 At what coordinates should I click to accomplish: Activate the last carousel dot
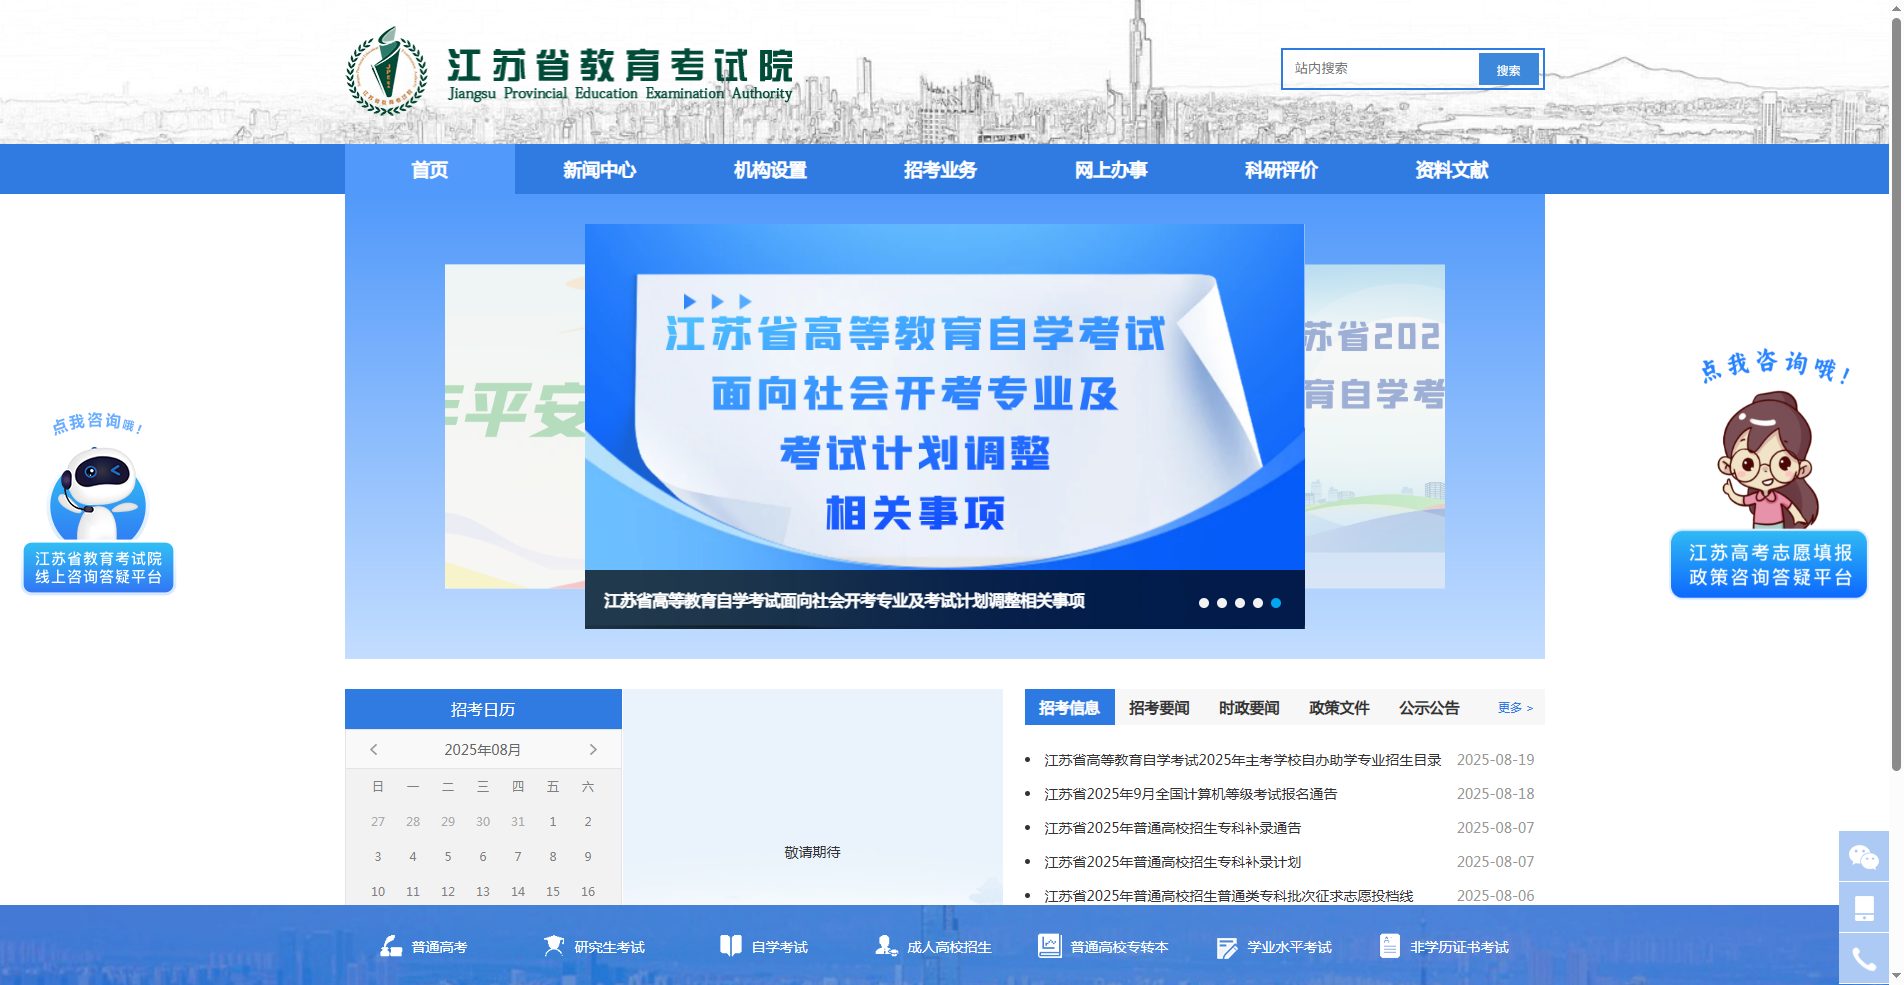click(1275, 602)
